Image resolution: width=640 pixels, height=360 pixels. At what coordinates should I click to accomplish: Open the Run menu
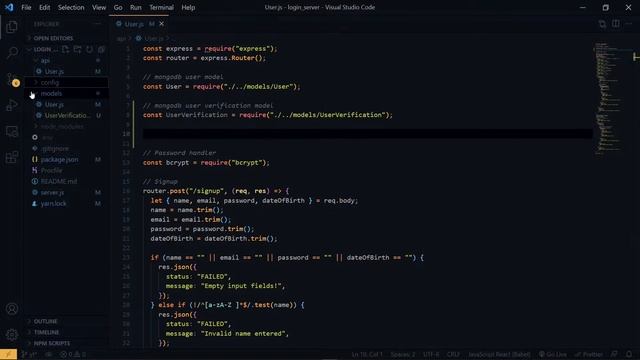(x=136, y=7)
